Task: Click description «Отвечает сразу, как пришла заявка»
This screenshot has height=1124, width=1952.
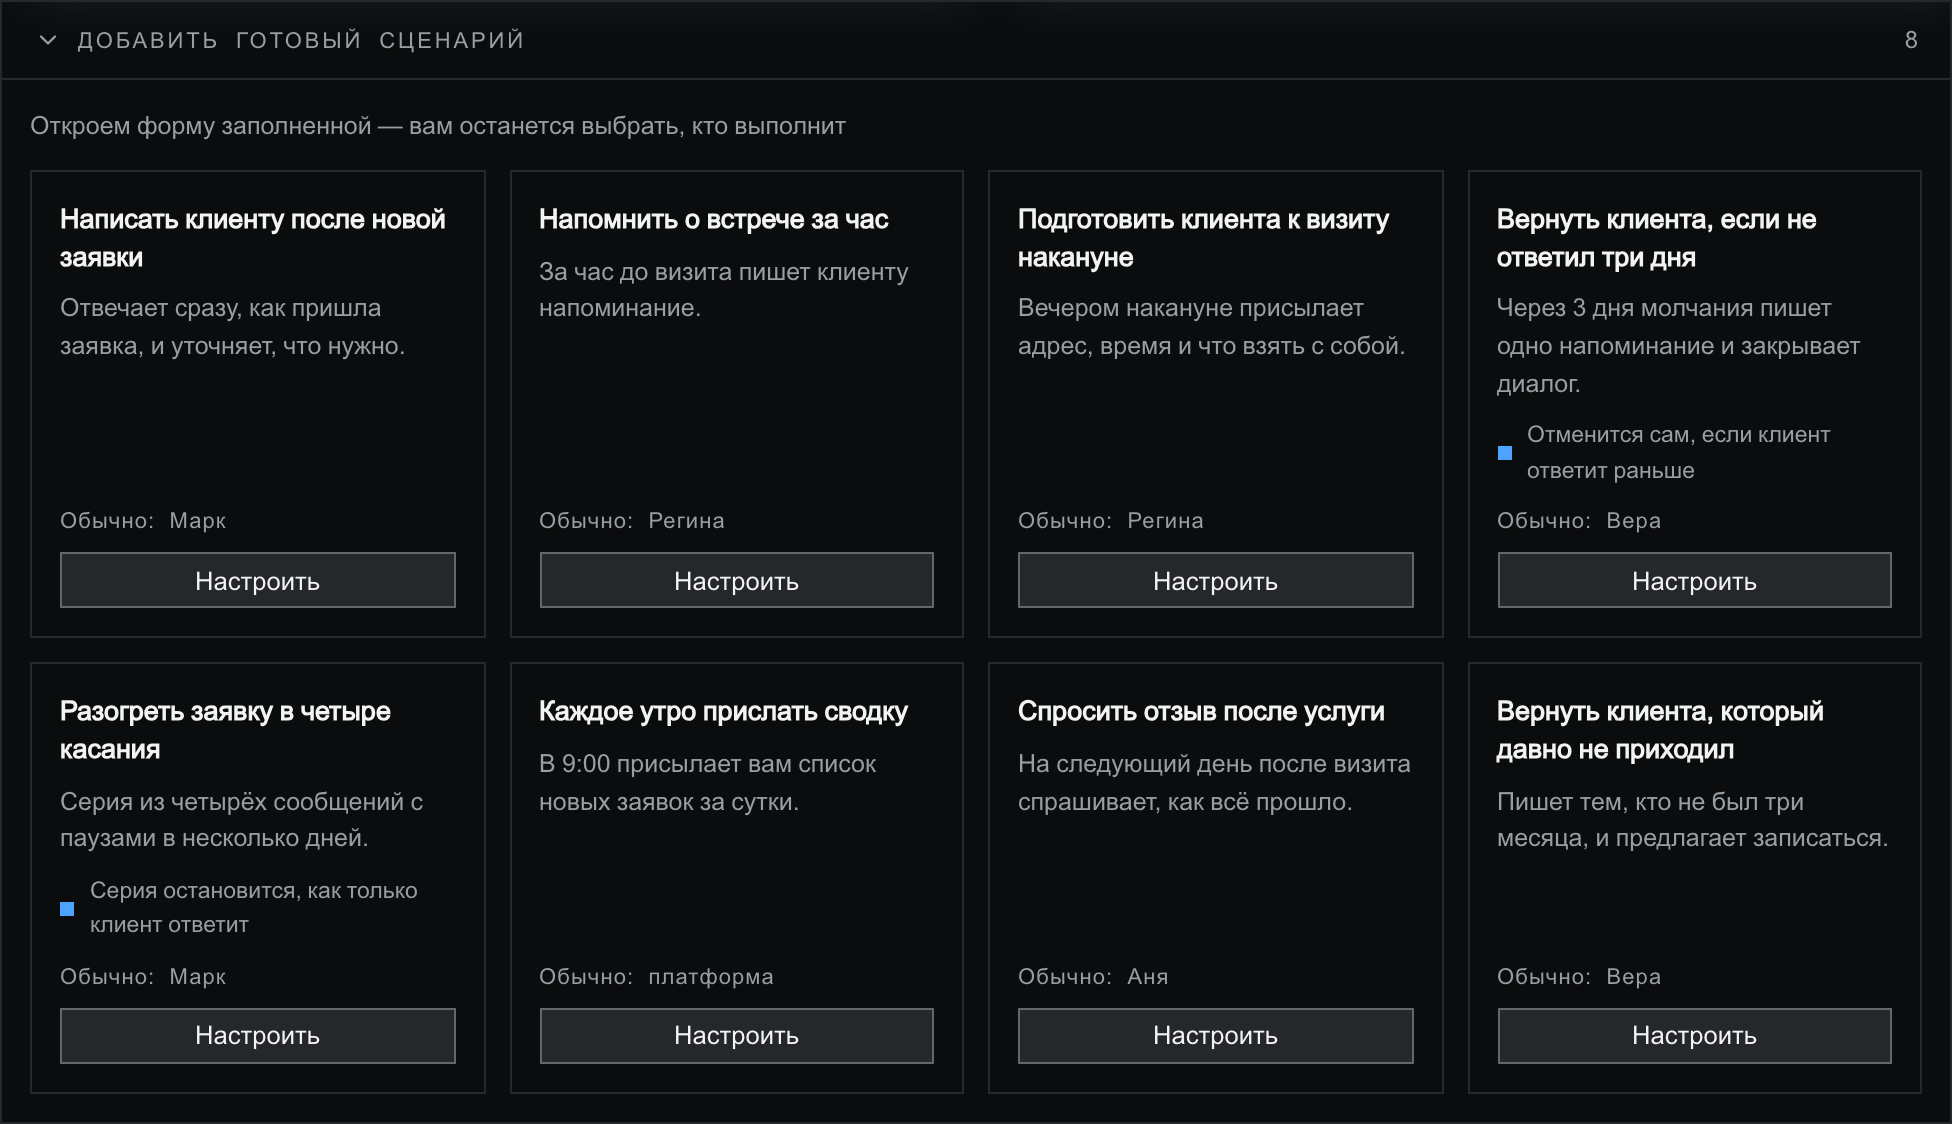Action: [x=232, y=327]
